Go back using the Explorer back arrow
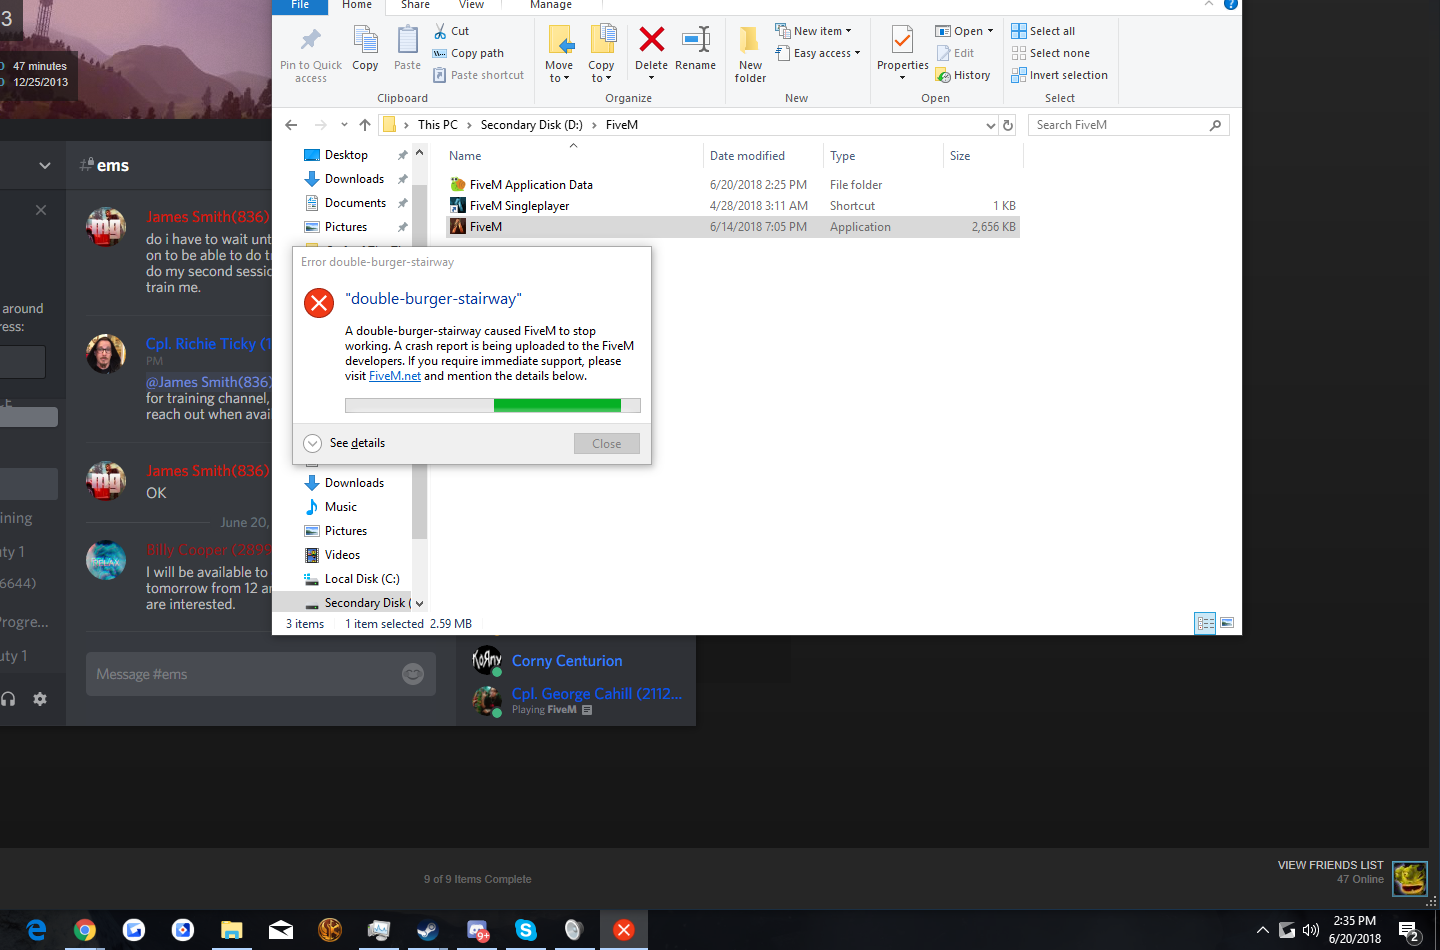 pyautogui.click(x=291, y=125)
